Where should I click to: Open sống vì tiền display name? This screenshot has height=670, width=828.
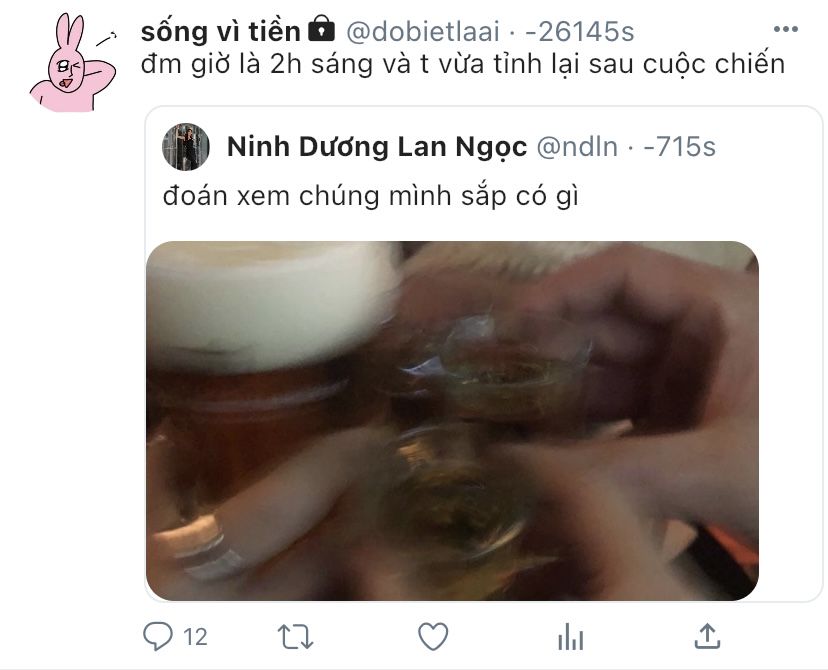221,32
